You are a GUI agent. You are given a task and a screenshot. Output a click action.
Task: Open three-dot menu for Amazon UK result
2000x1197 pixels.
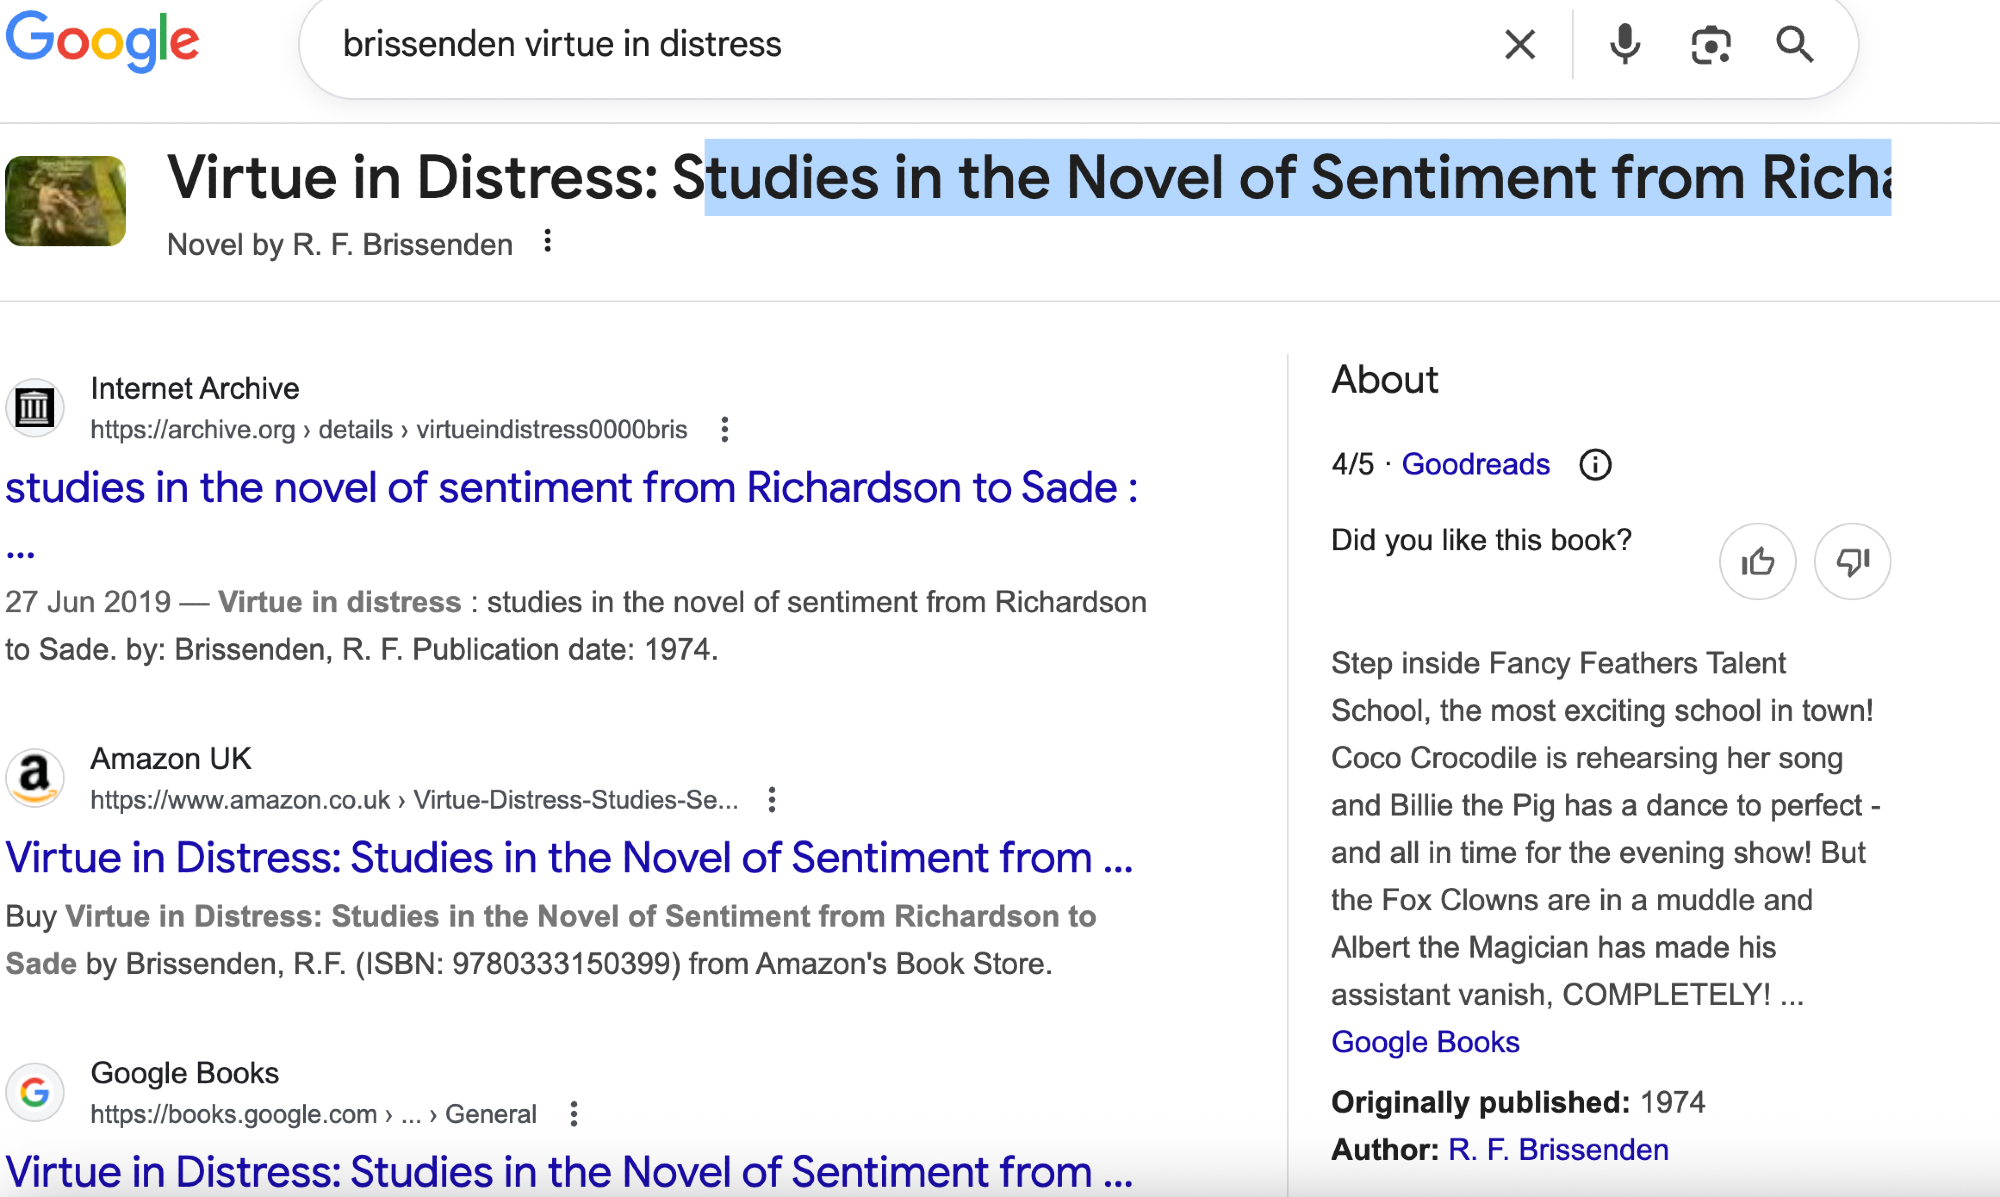[771, 800]
